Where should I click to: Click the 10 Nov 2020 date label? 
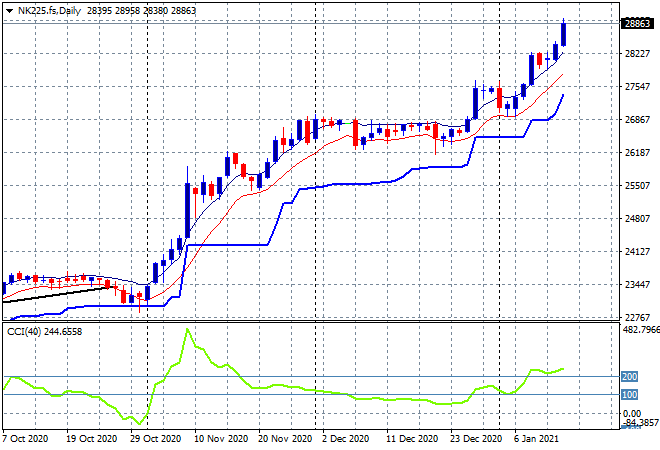coord(221,439)
